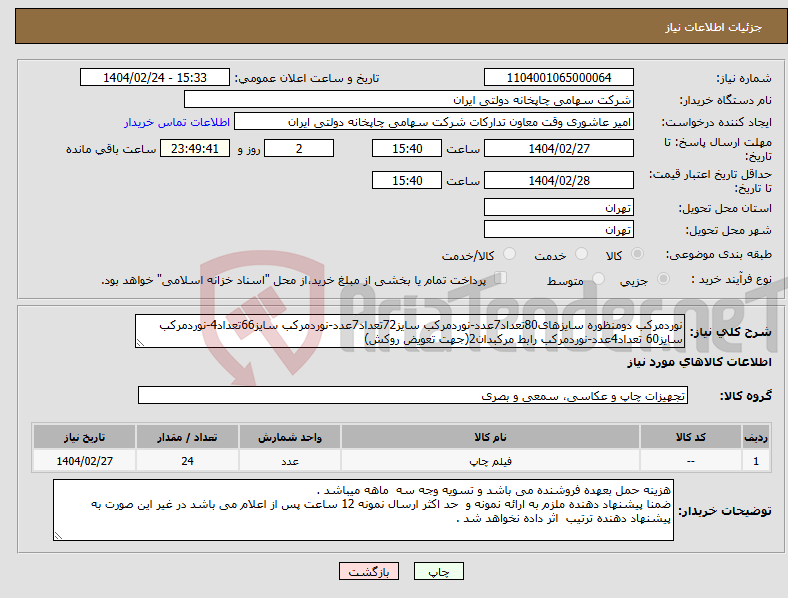
Task: Click the quantity cell showing 24
Action: click(x=187, y=461)
